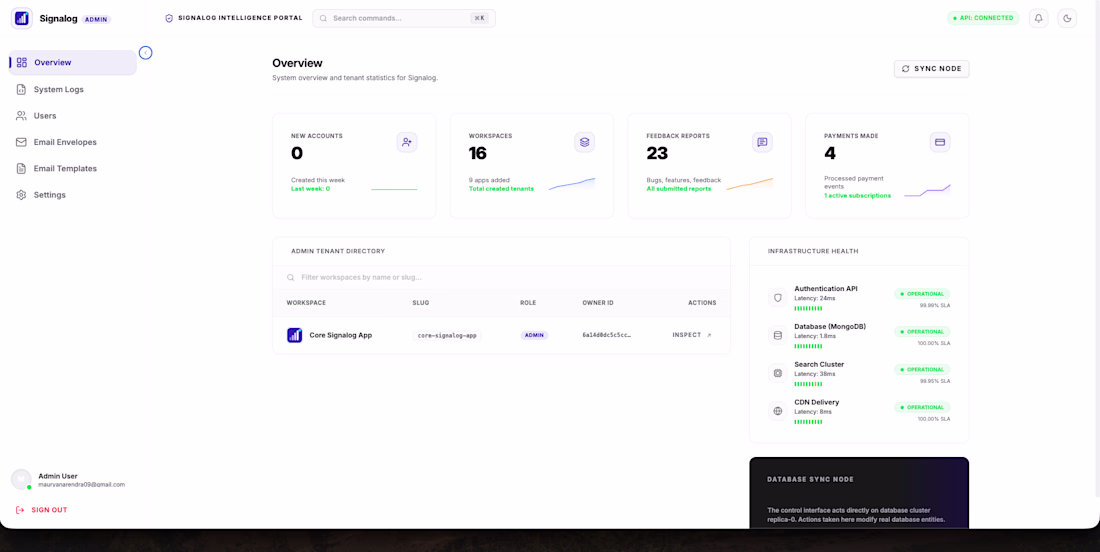Click the Workspace column header
Viewport: 1100px width, 552px height.
click(306, 303)
